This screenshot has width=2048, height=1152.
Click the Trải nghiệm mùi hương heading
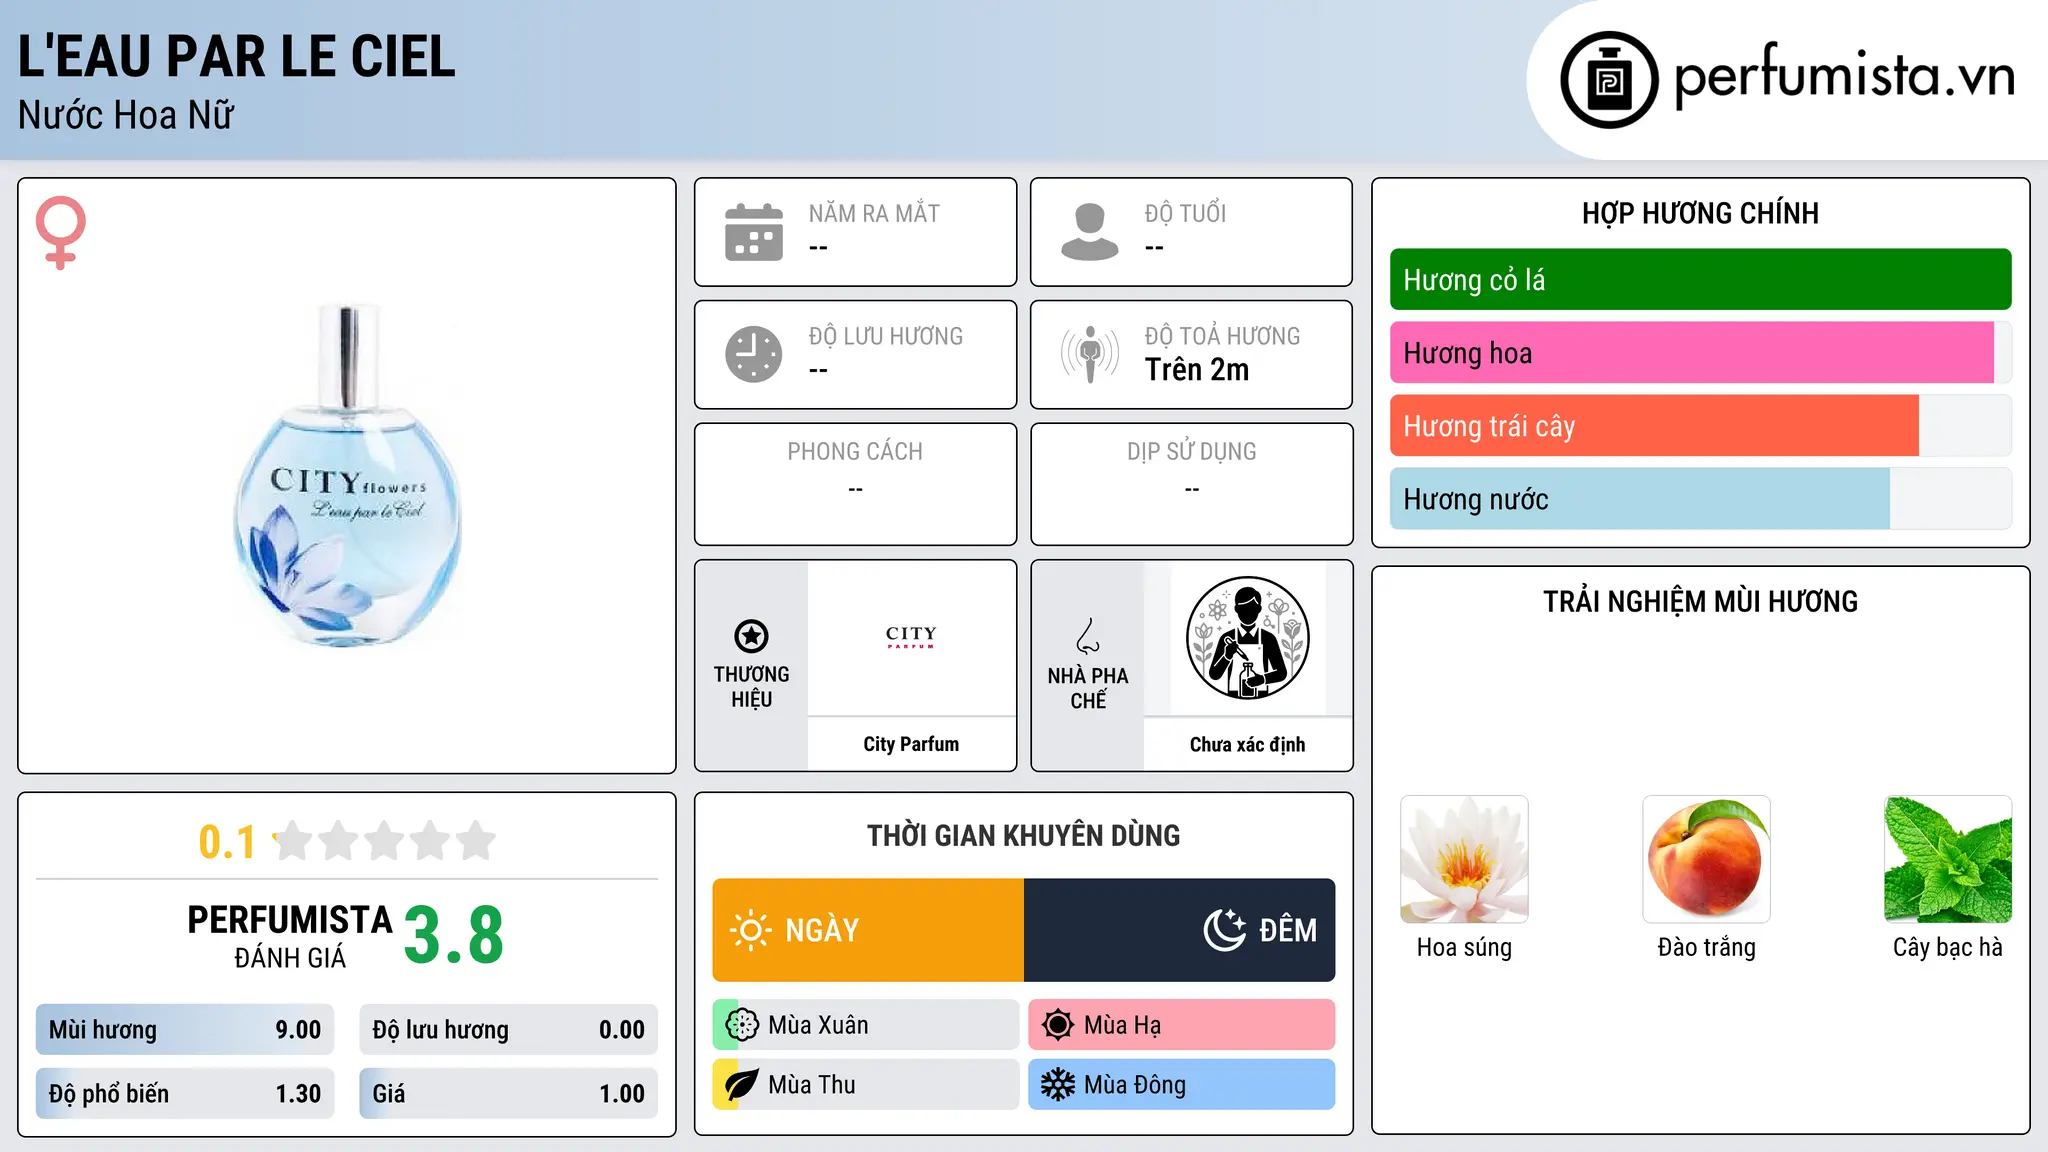click(1700, 601)
